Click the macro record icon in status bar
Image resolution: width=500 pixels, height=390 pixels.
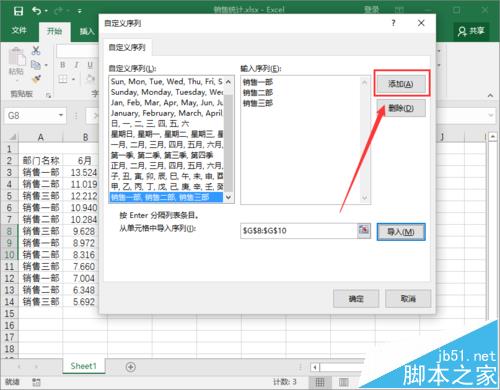36,382
